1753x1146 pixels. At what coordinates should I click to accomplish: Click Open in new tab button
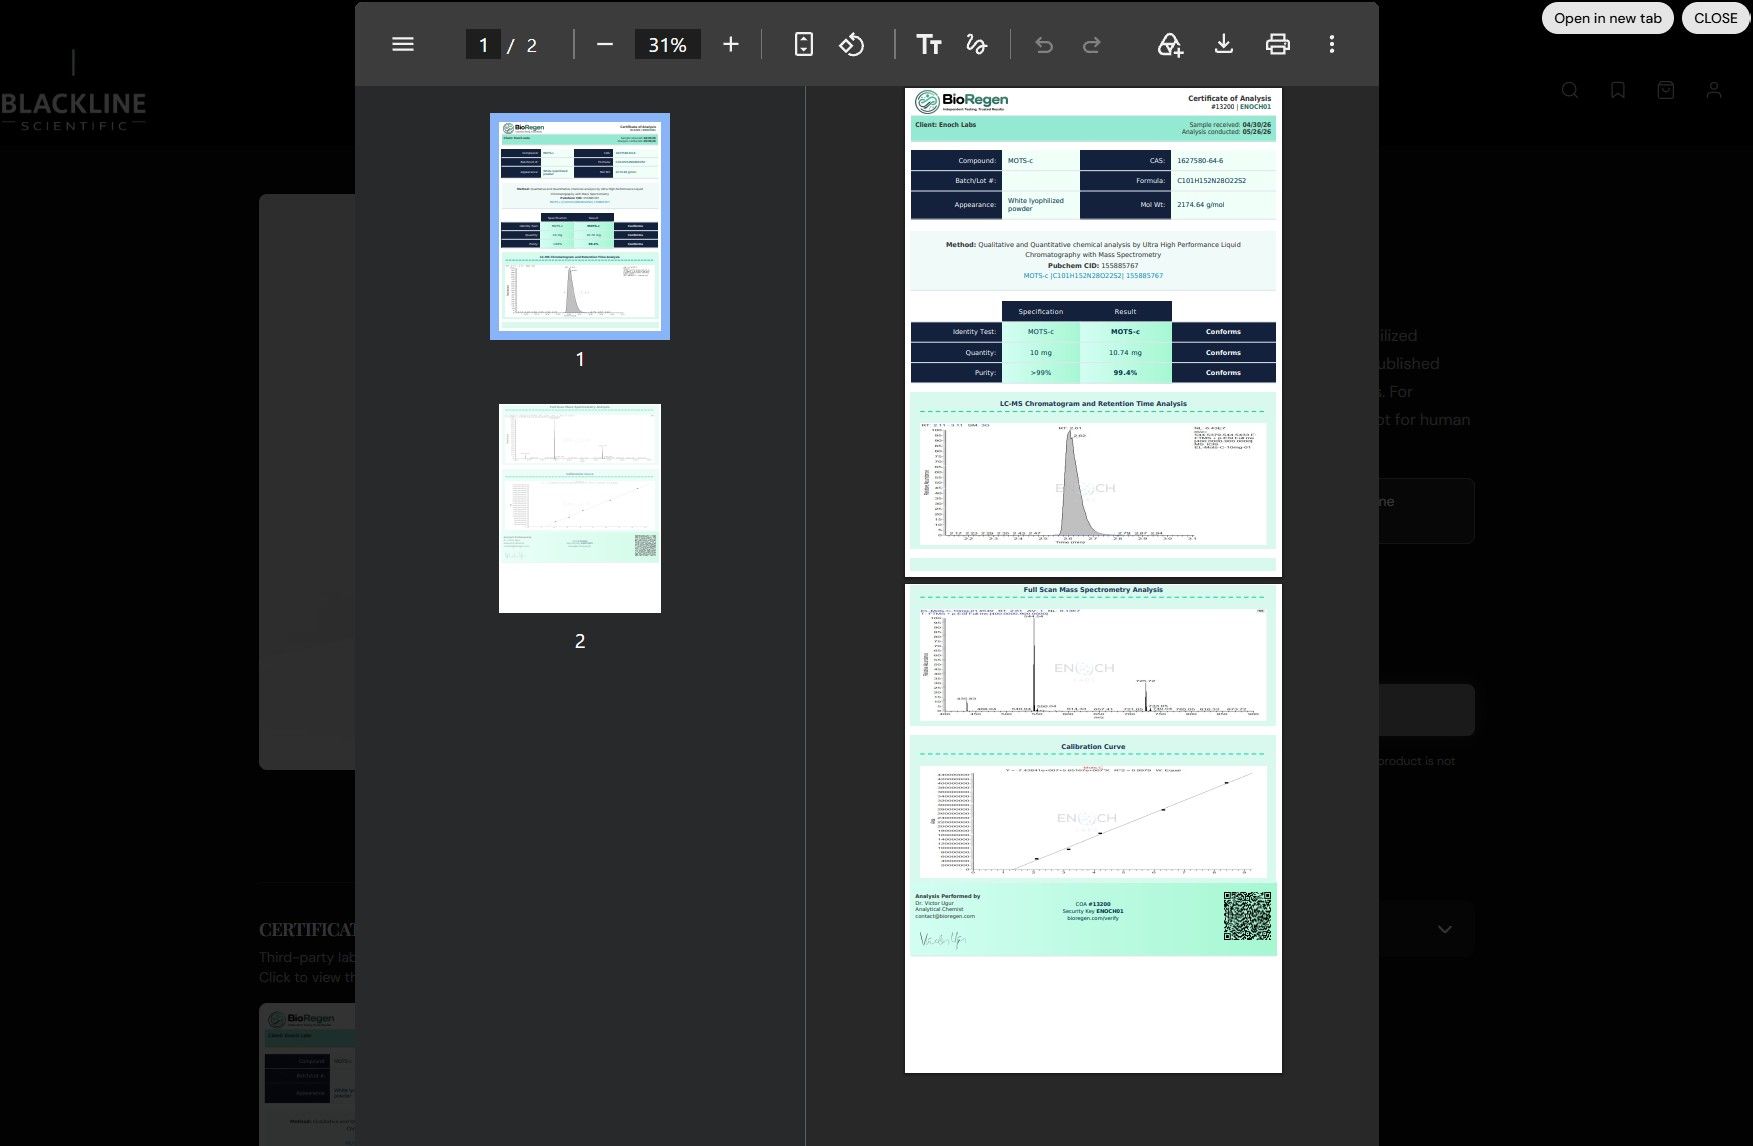(1608, 18)
